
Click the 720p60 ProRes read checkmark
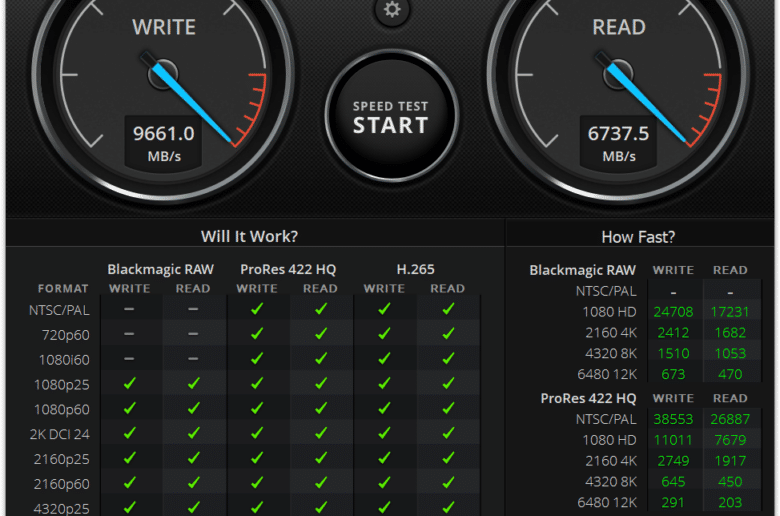[321, 333]
